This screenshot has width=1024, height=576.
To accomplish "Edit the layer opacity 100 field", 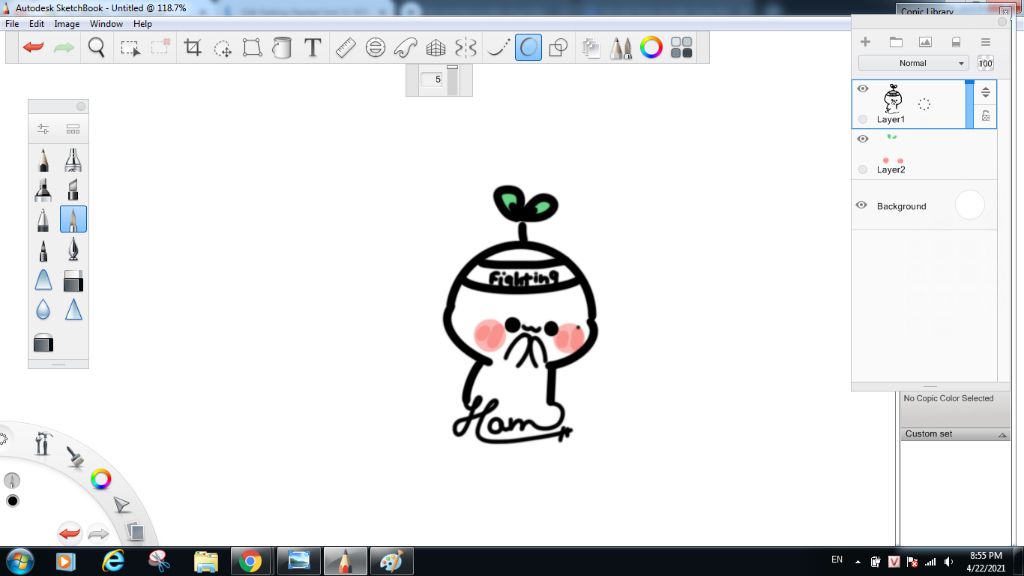I will (x=985, y=63).
